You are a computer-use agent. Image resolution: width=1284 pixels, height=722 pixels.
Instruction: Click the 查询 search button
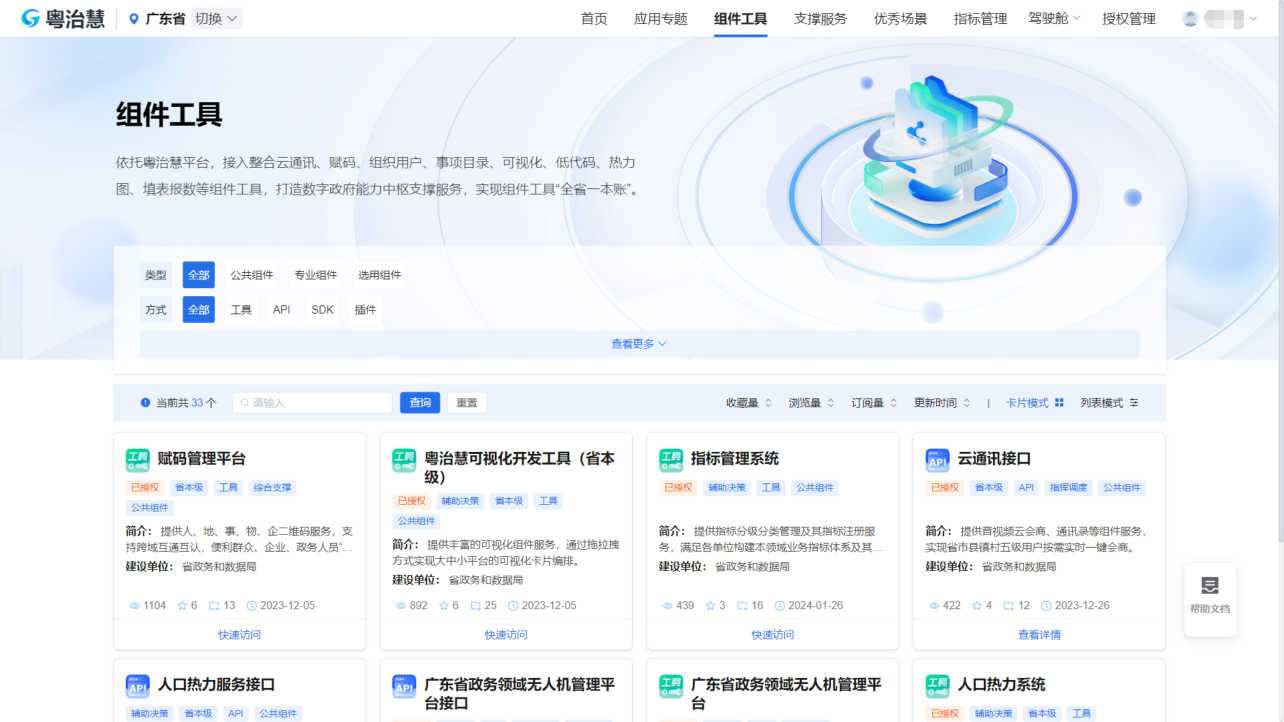(x=420, y=403)
